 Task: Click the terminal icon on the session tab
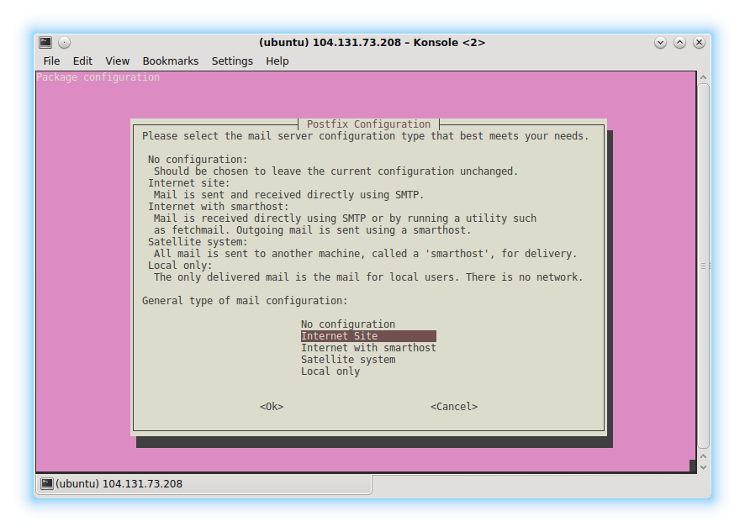coord(47,484)
